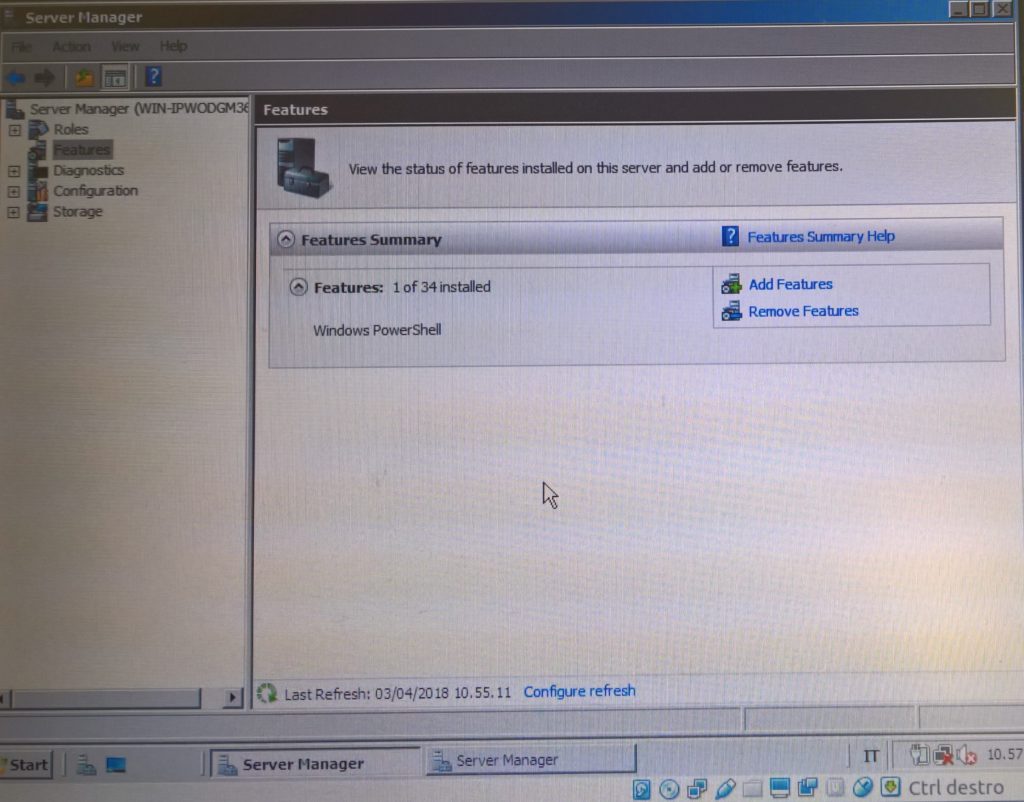Click the IT language indicator in the taskbar
1024x802 pixels.
tap(870, 757)
